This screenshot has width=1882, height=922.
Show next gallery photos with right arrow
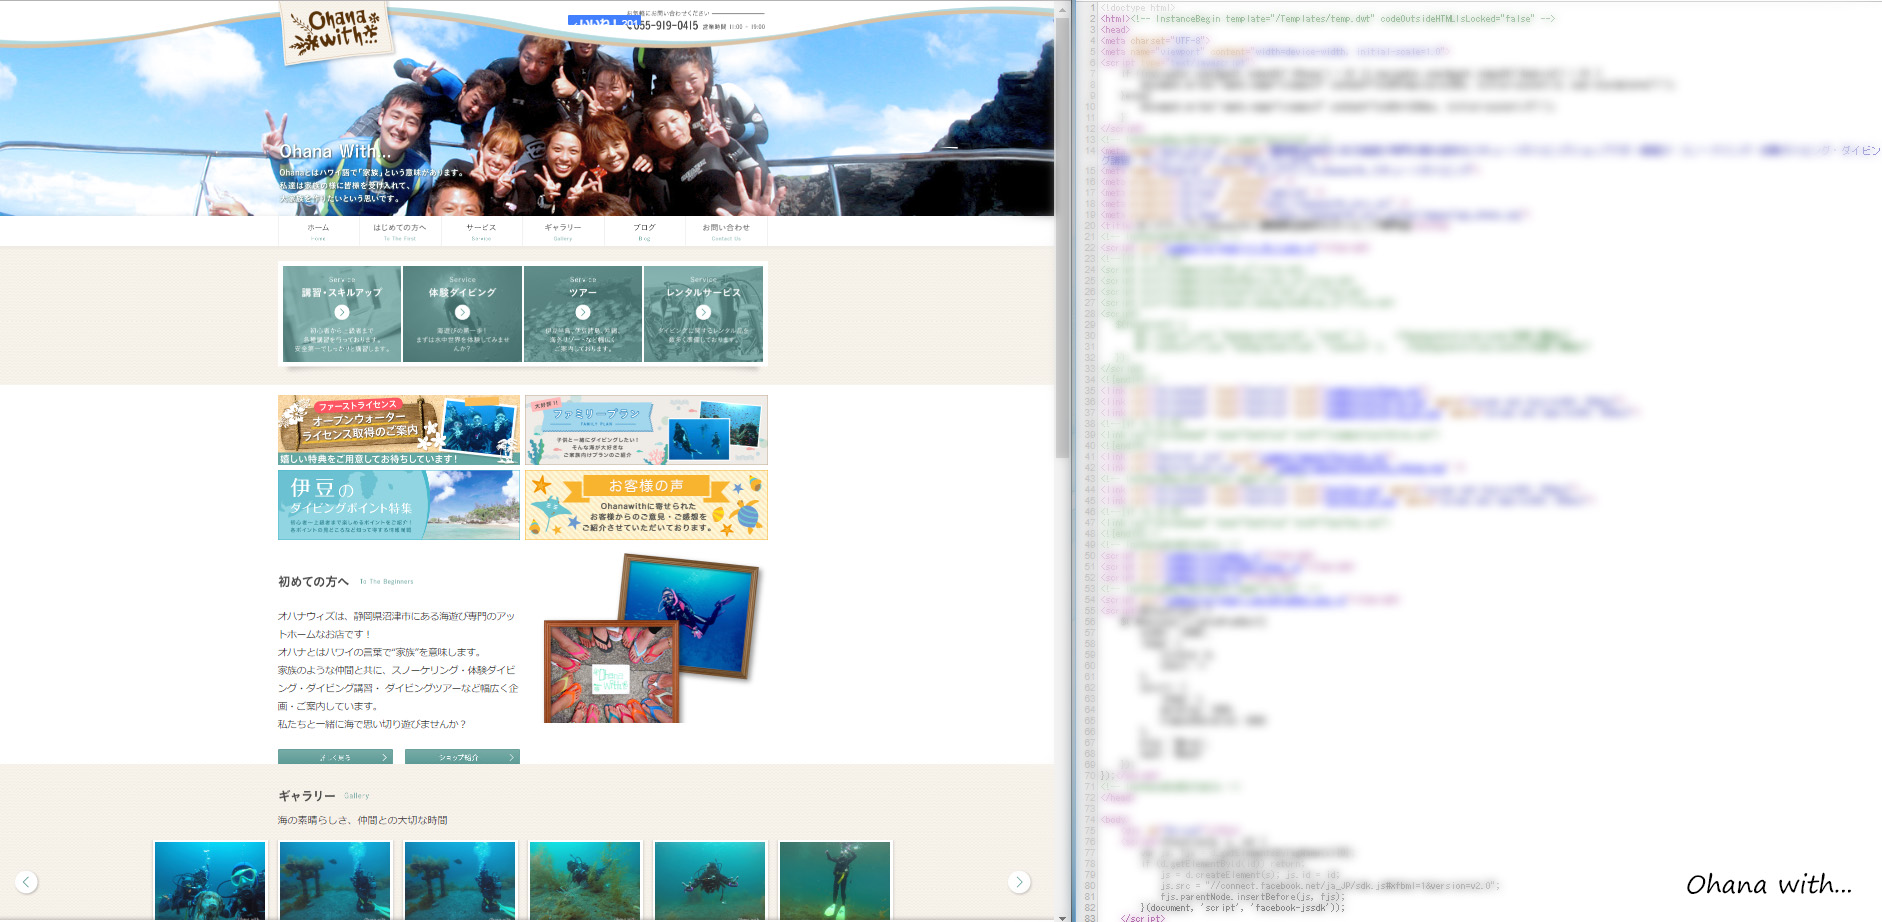[1019, 882]
